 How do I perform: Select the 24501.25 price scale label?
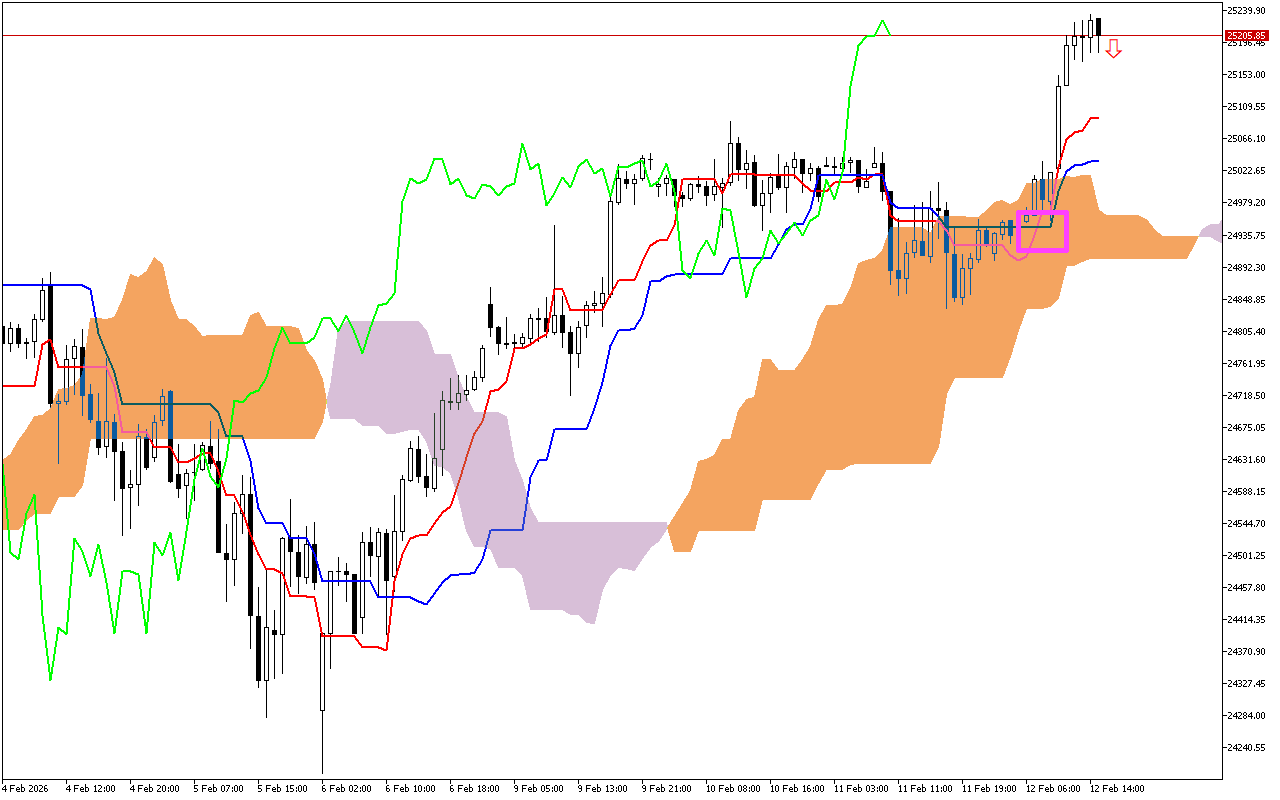(x=1246, y=556)
